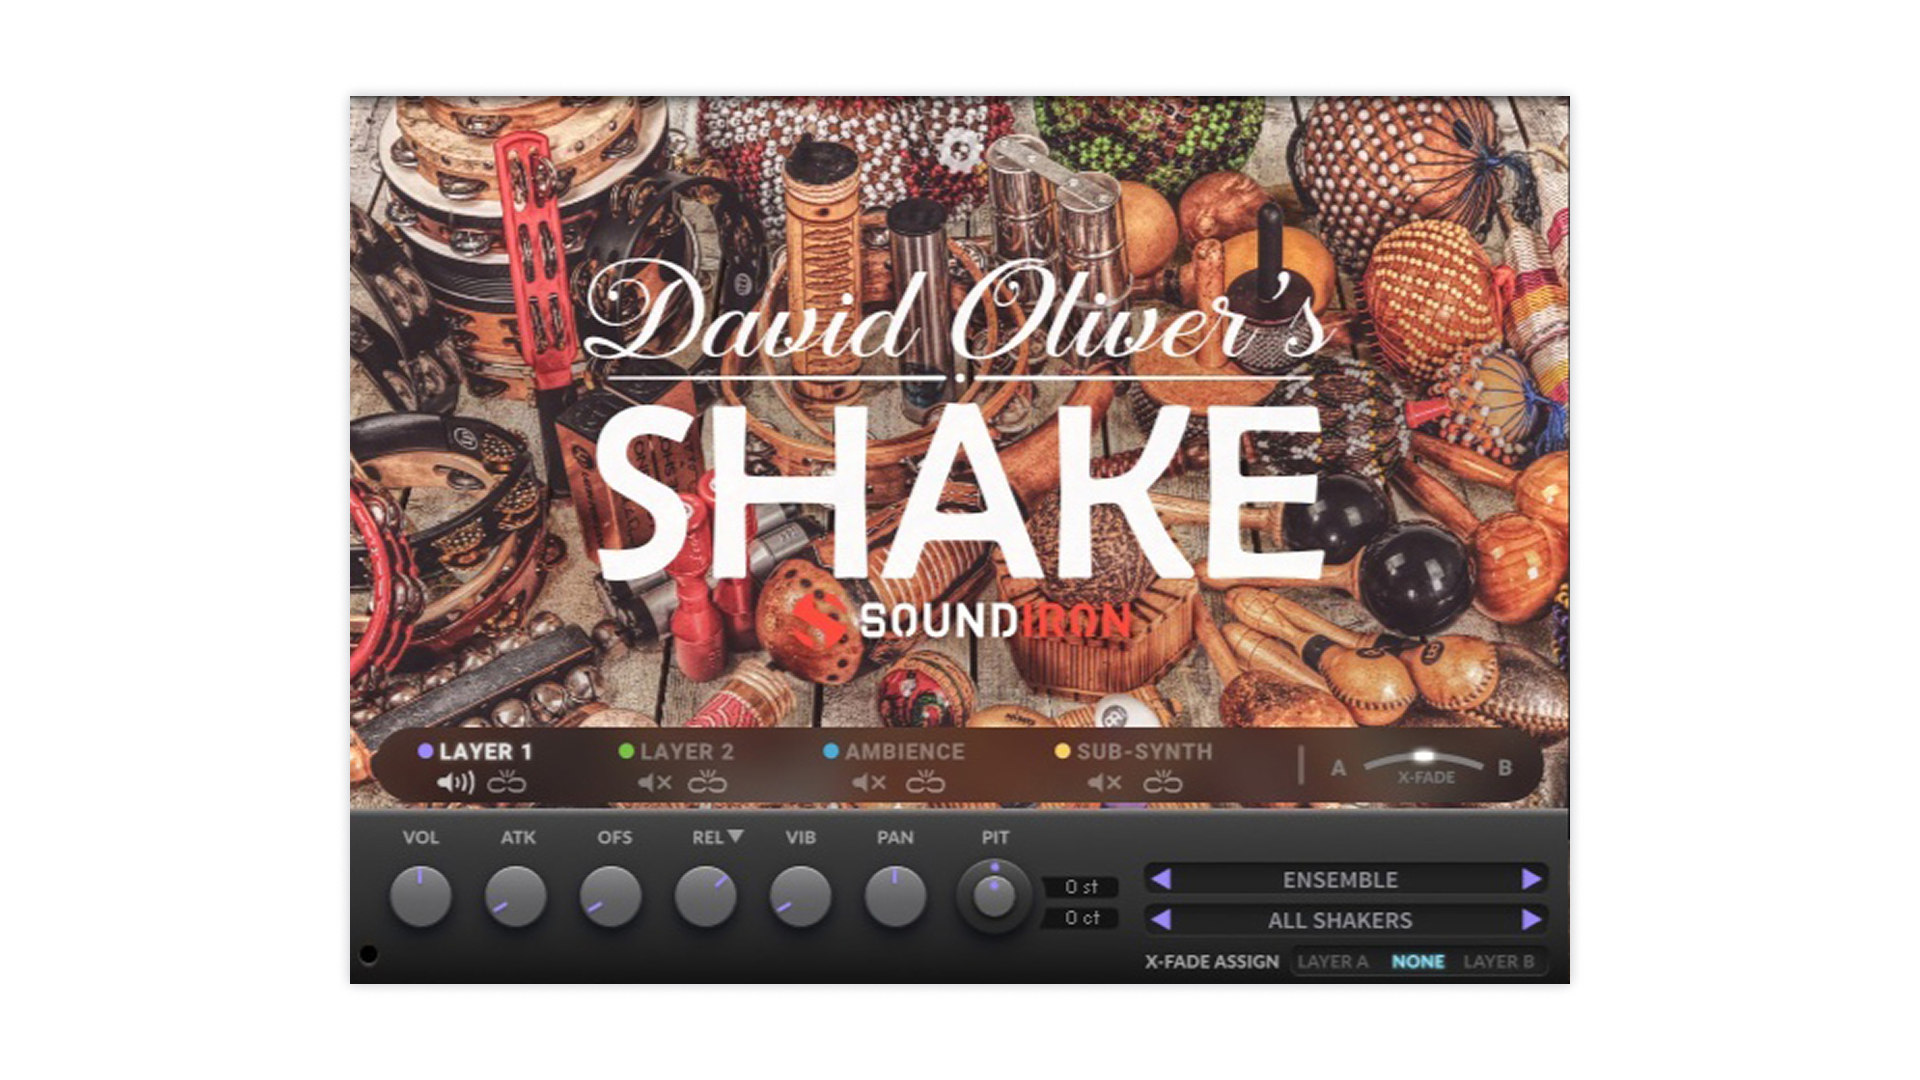
Task: Select LAYER B for X-Fade assign
Action: point(1498,962)
